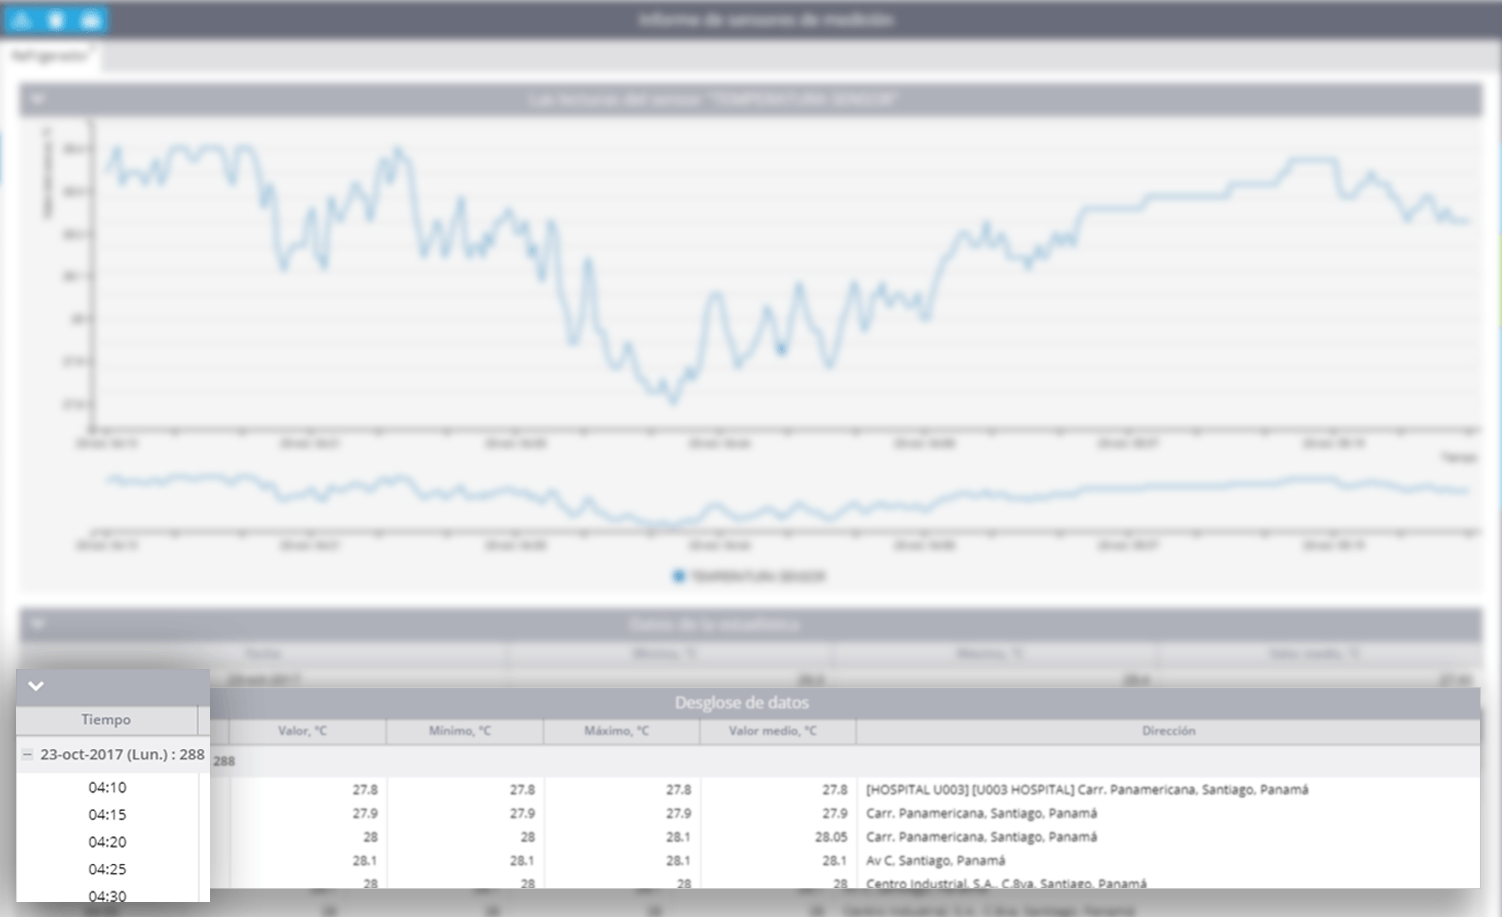Screen dimensions: 1502x917
Task: Select the blurred report tab below the toolbar
Action: click(x=50, y=56)
